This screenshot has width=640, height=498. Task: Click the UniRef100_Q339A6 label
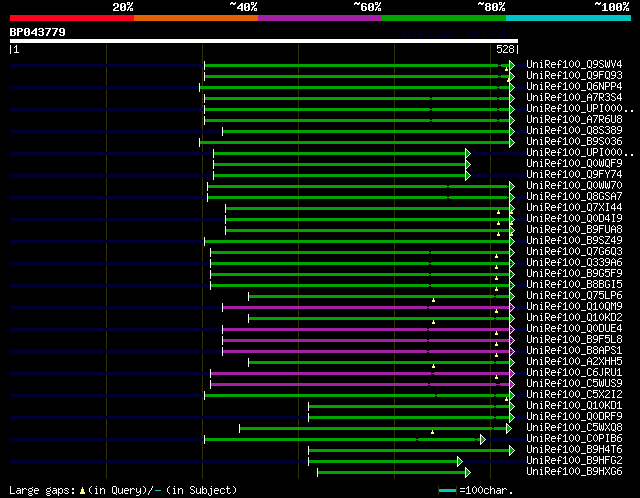pos(574,263)
